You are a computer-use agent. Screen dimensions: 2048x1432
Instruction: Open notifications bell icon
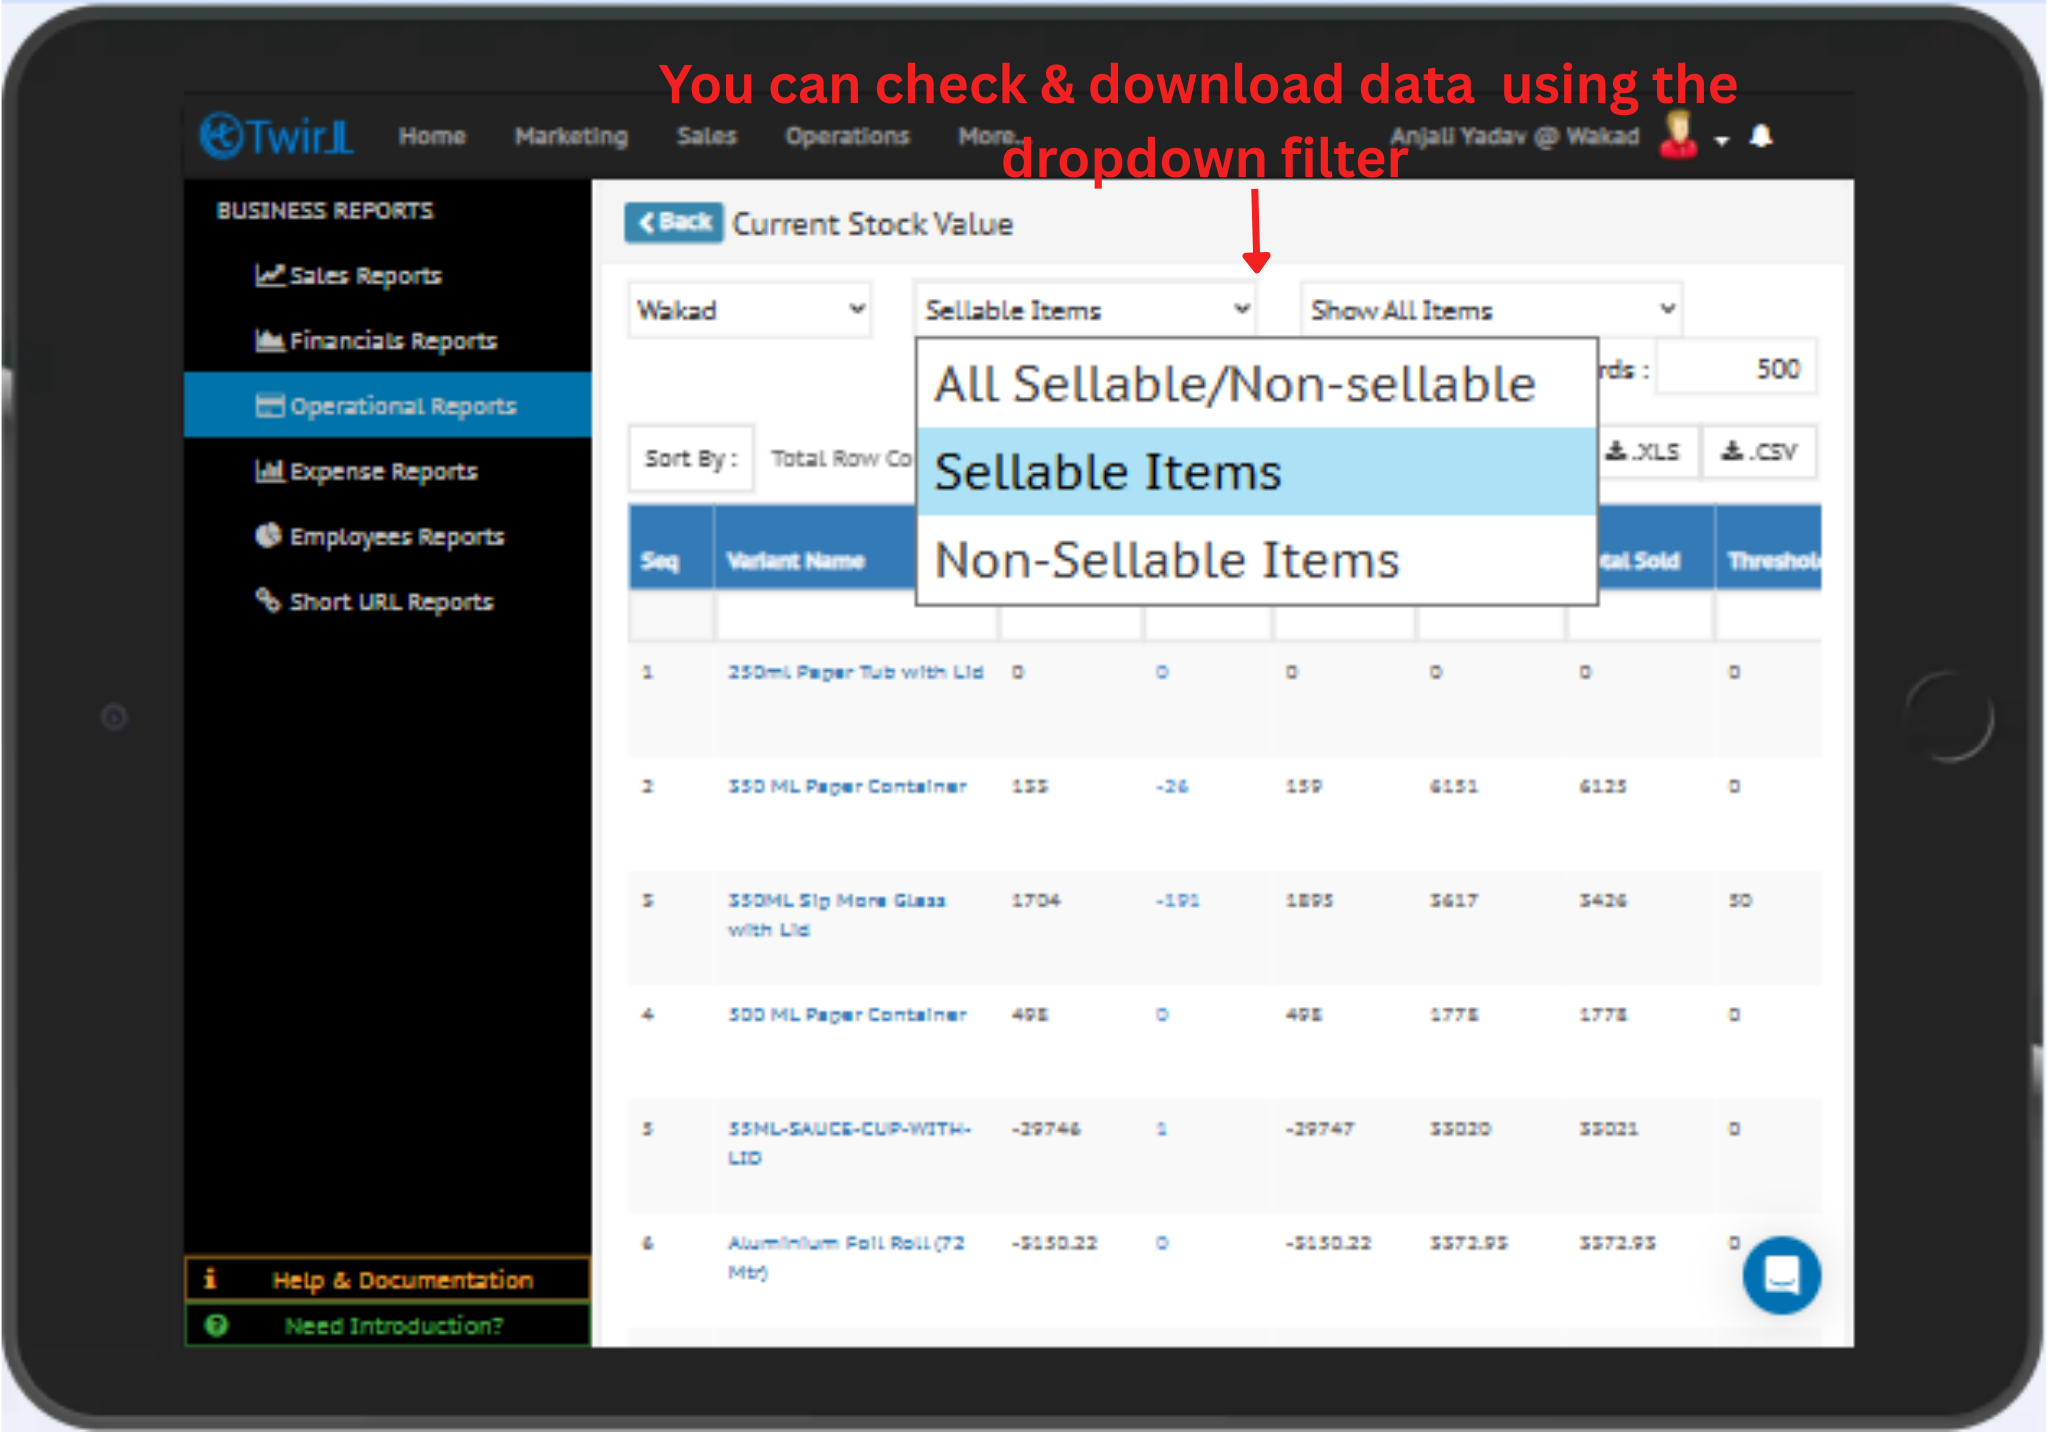coord(1762,136)
